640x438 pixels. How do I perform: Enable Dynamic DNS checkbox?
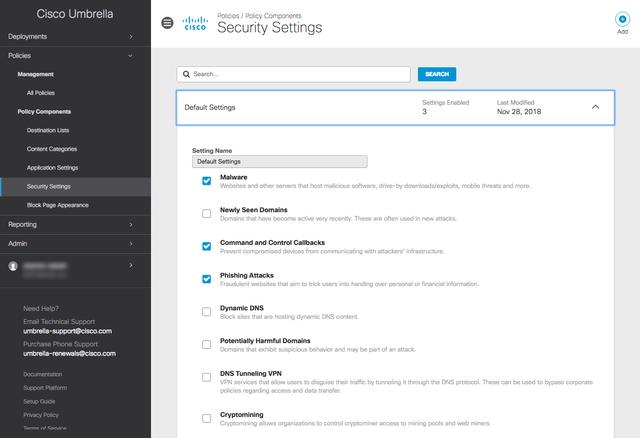coord(207,311)
